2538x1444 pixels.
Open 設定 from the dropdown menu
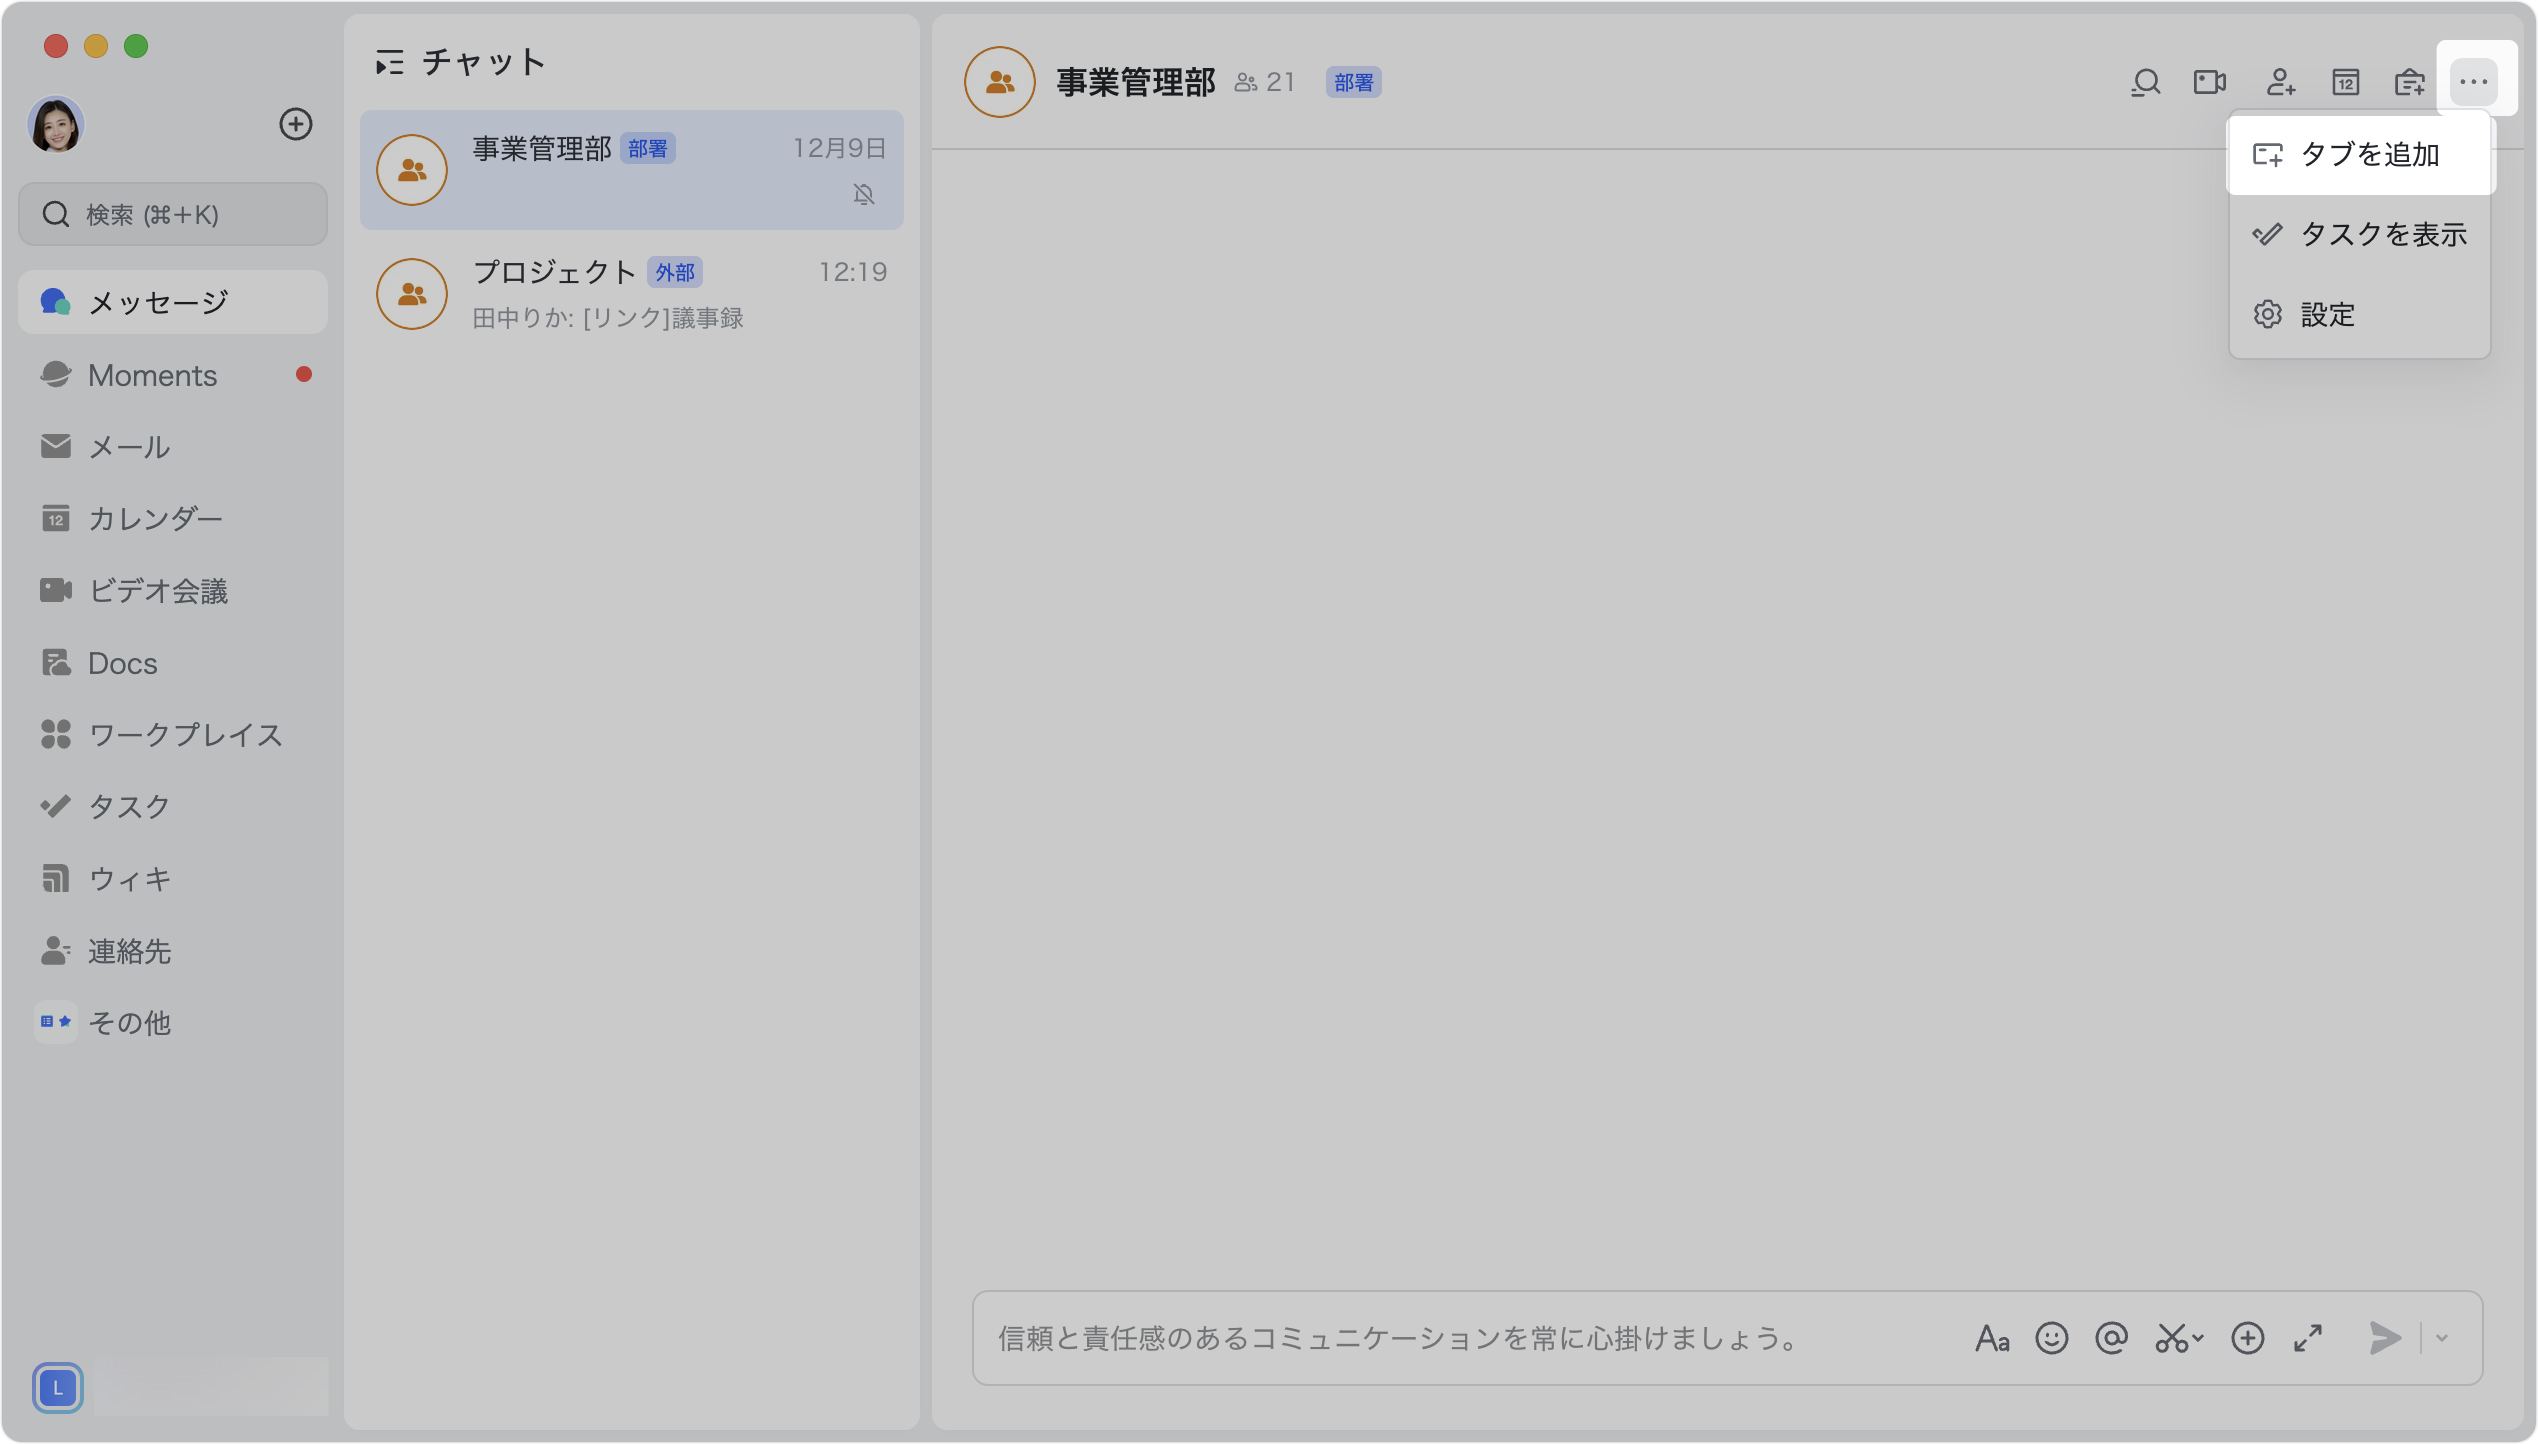pos(2326,315)
